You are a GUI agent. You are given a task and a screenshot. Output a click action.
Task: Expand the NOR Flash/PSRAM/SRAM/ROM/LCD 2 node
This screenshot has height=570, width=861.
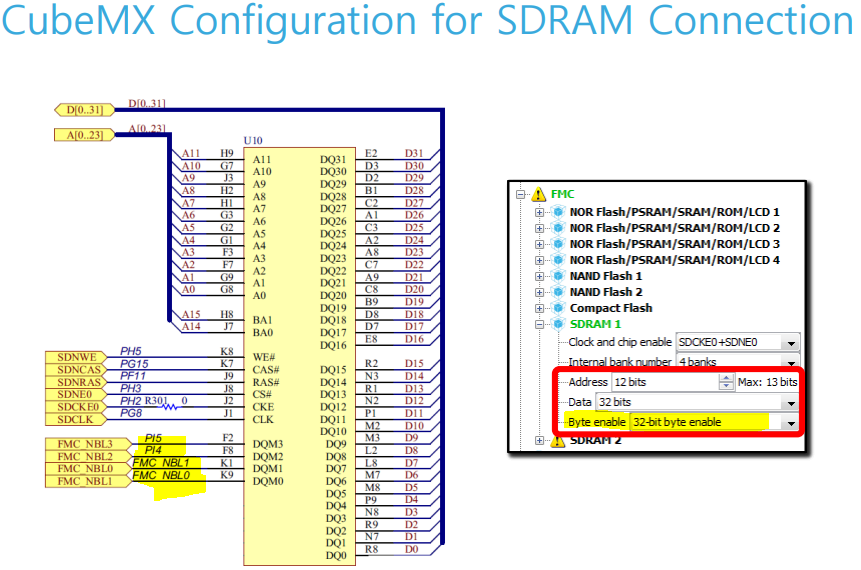[539, 228]
